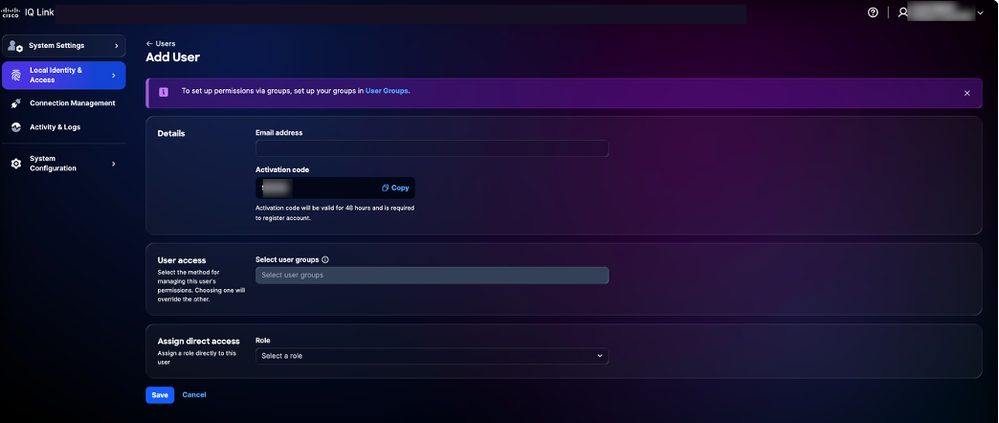Click the 'Details' section label

171,134
